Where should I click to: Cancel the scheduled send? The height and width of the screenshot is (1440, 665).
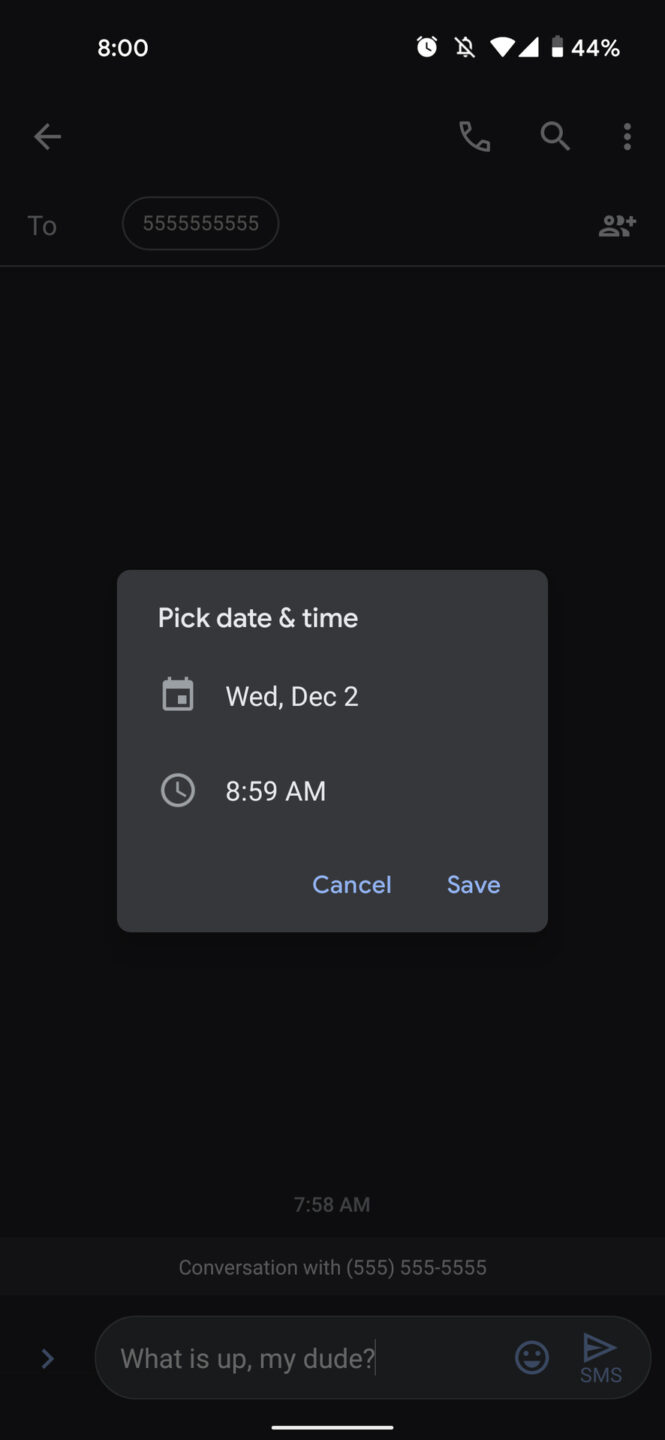click(352, 884)
